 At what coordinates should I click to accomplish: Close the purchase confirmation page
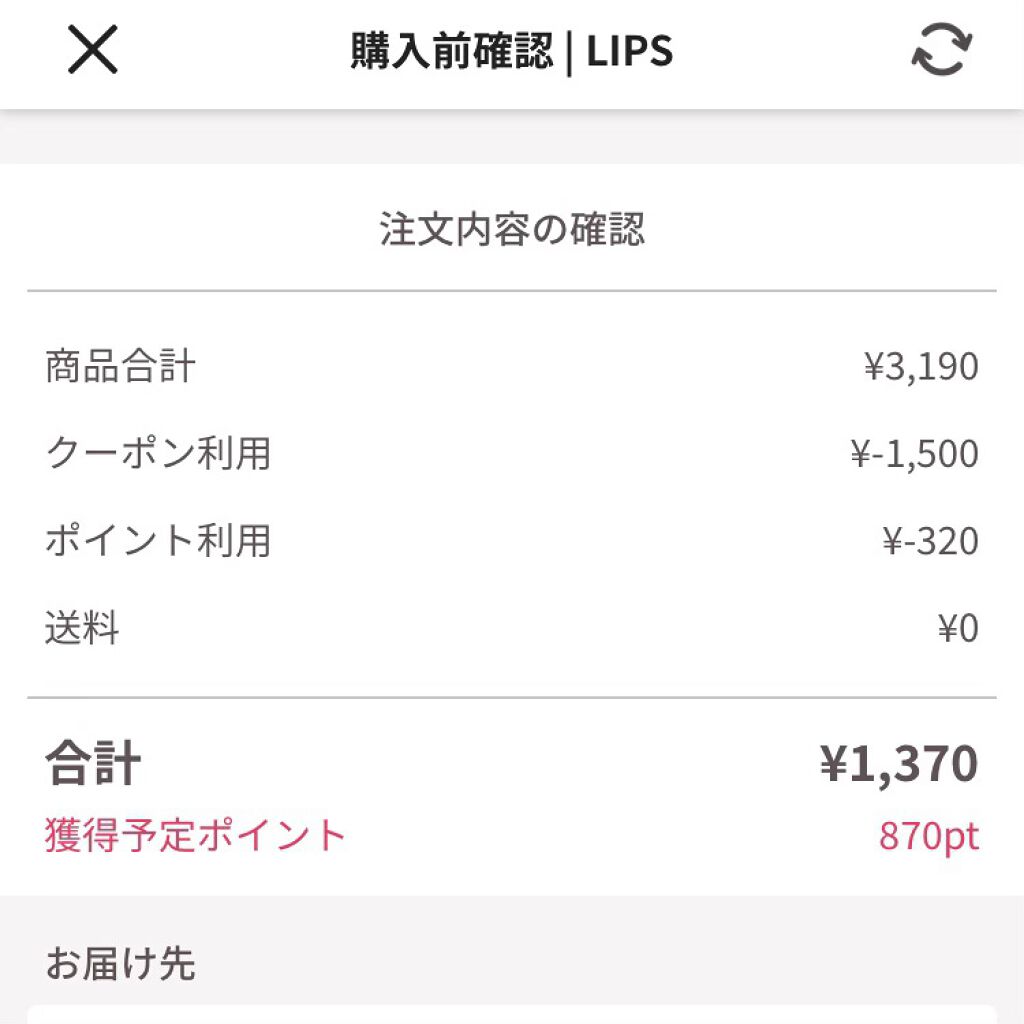pos(93,51)
